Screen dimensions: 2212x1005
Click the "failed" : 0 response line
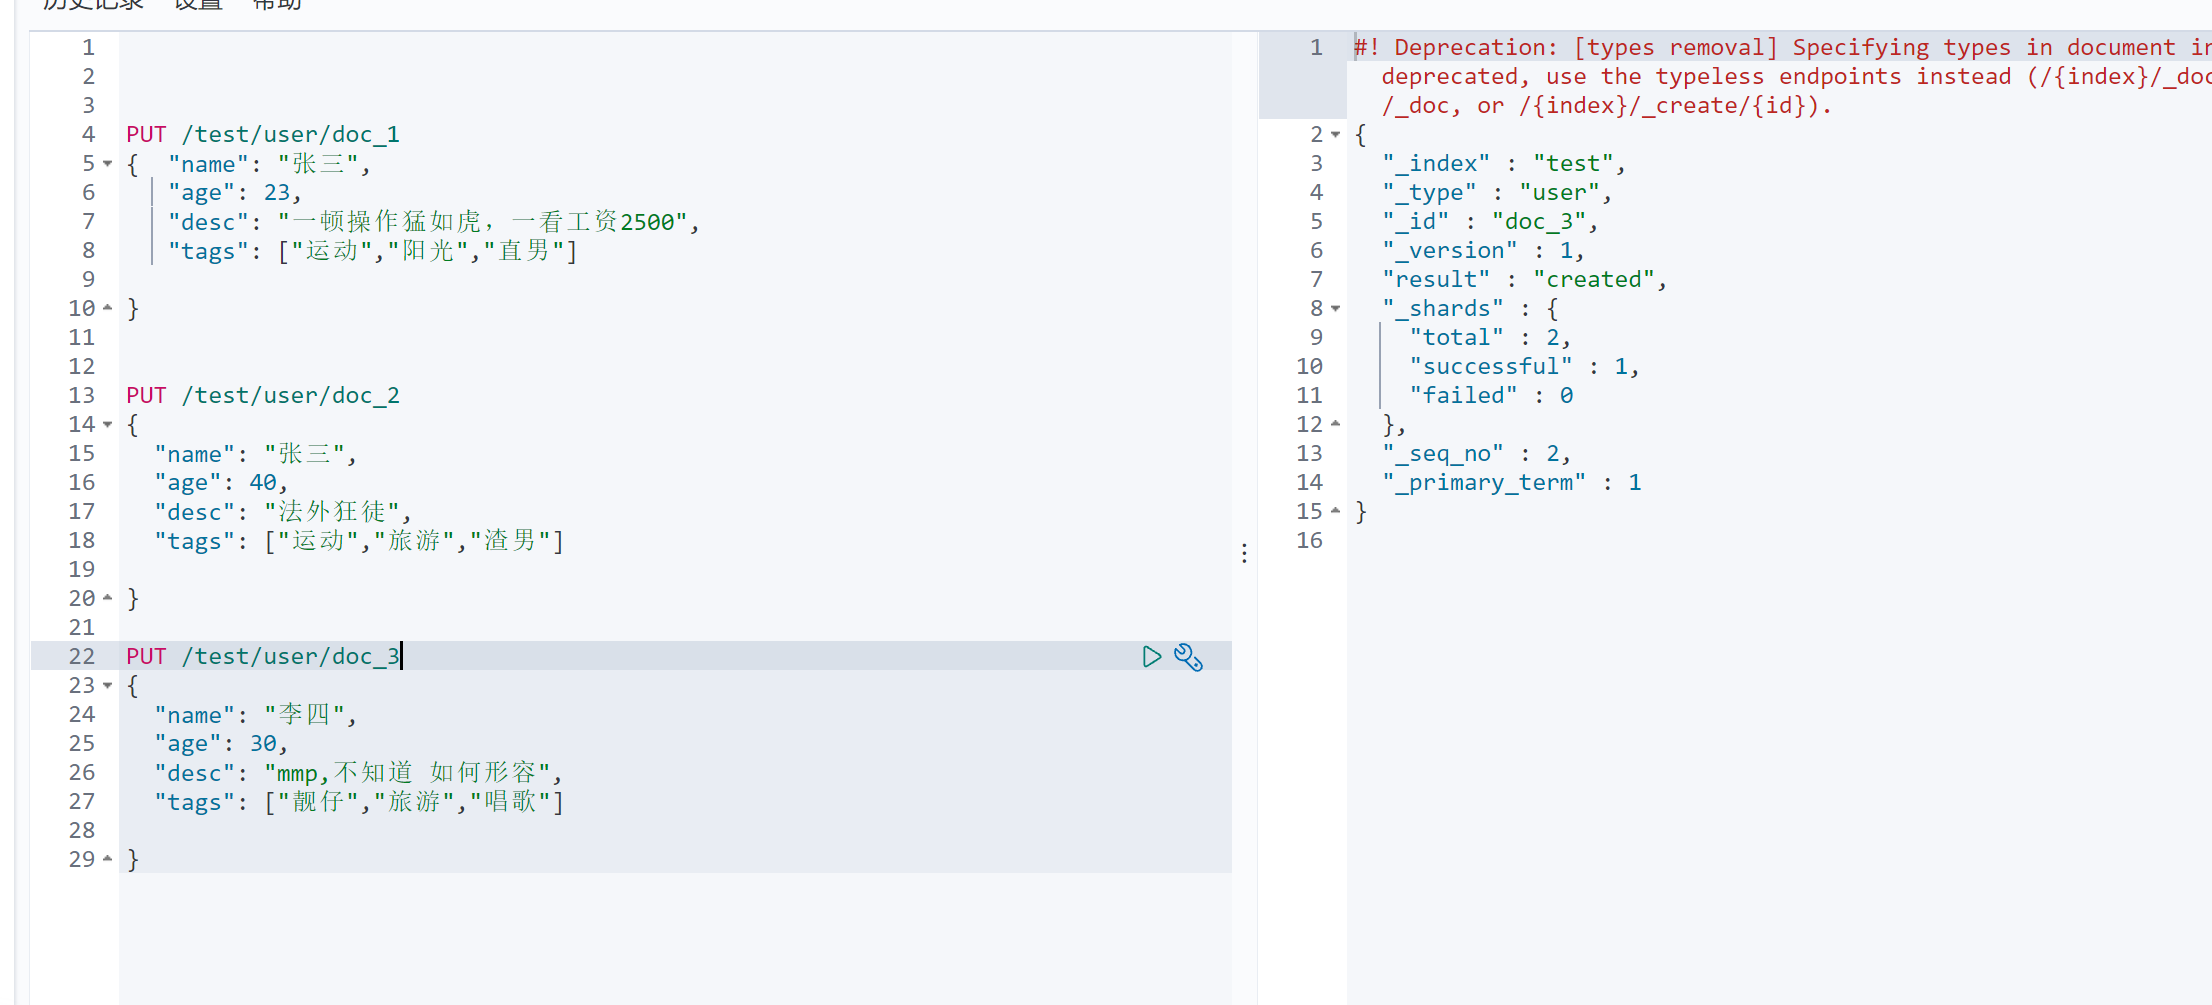pos(1491,395)
